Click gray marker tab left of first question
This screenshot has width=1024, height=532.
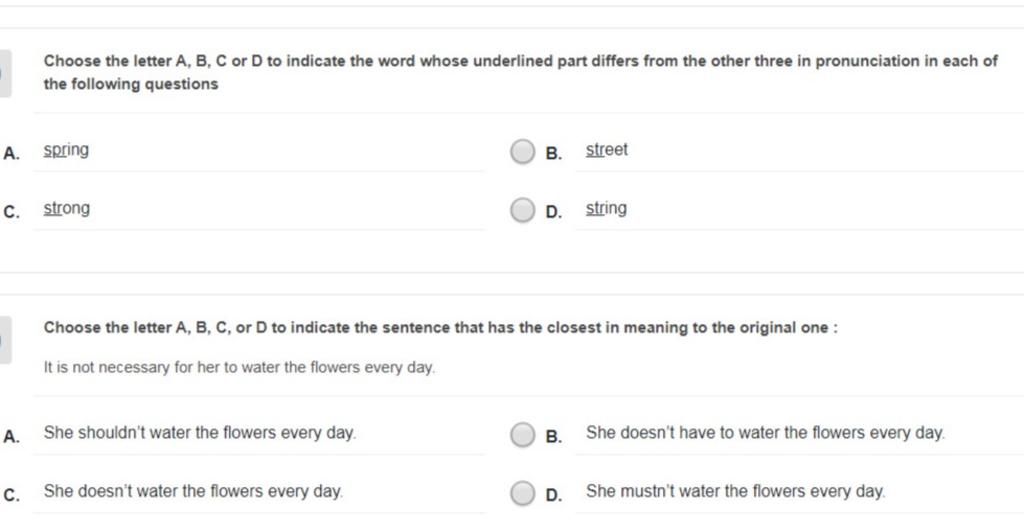coord(5,73)
